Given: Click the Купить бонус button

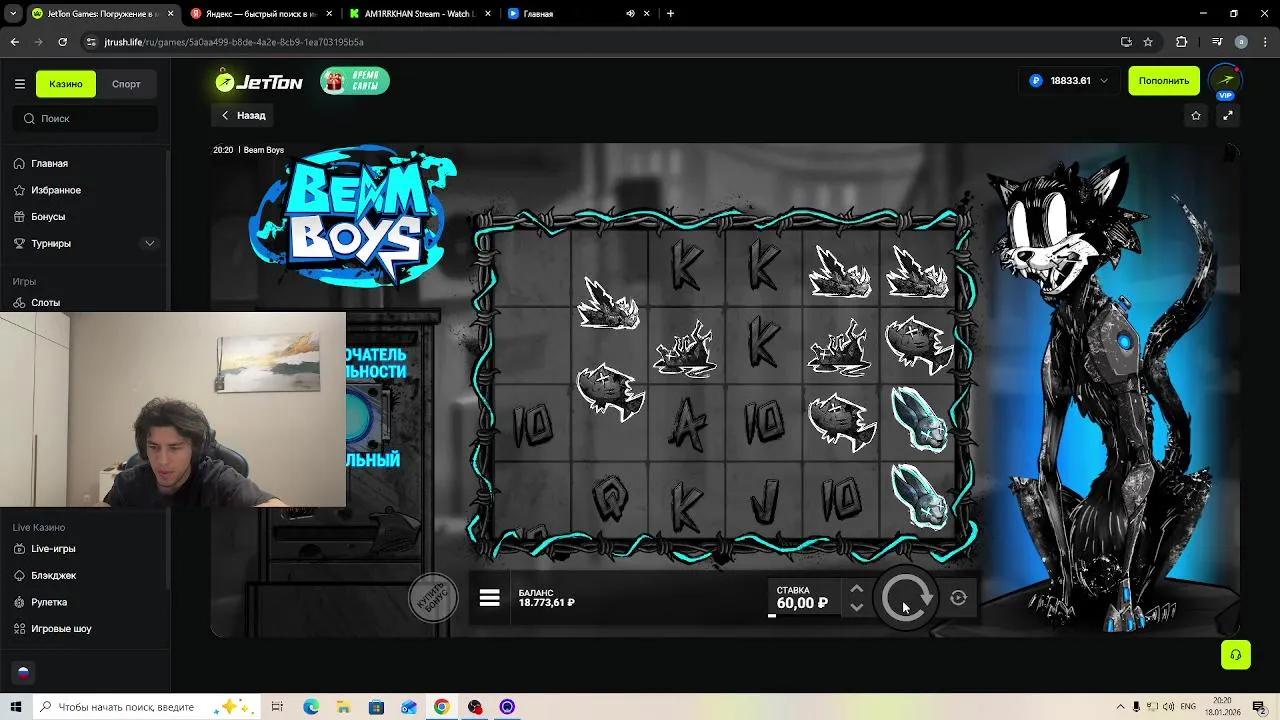Looking at the screenshot, I should pos(433,598).
